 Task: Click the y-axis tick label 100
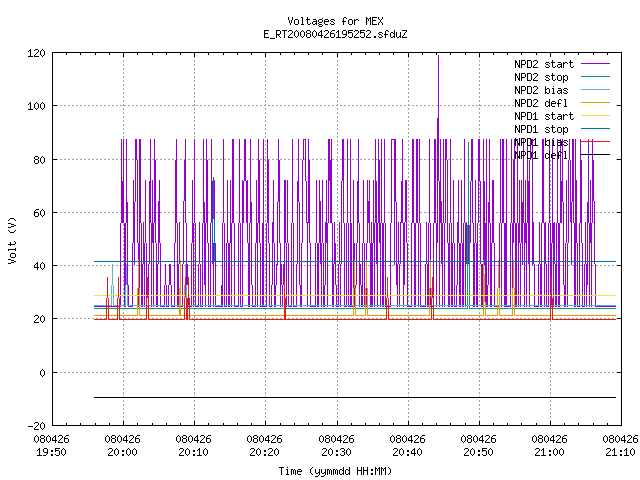point(36,107)
